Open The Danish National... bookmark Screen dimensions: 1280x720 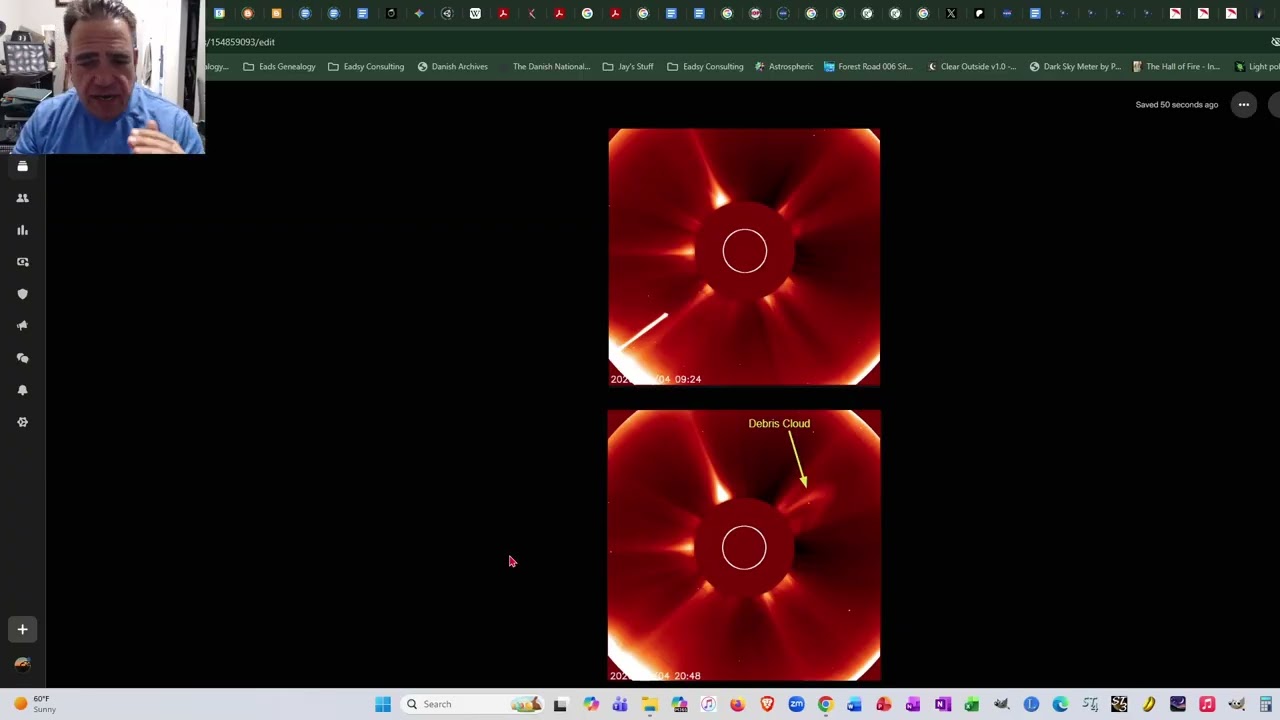click(544, 67)
